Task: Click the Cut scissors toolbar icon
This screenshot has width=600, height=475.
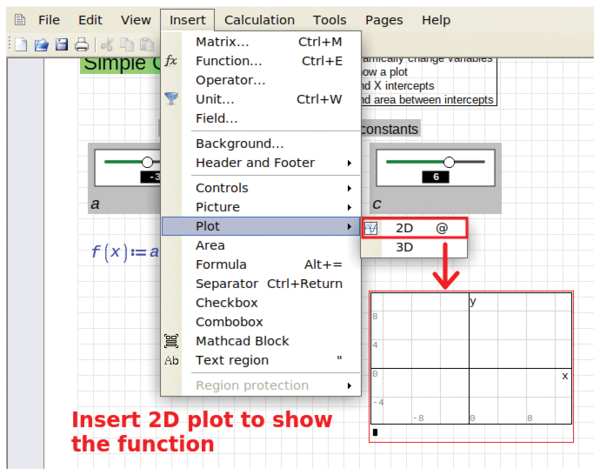Action: tap(104, 44)
